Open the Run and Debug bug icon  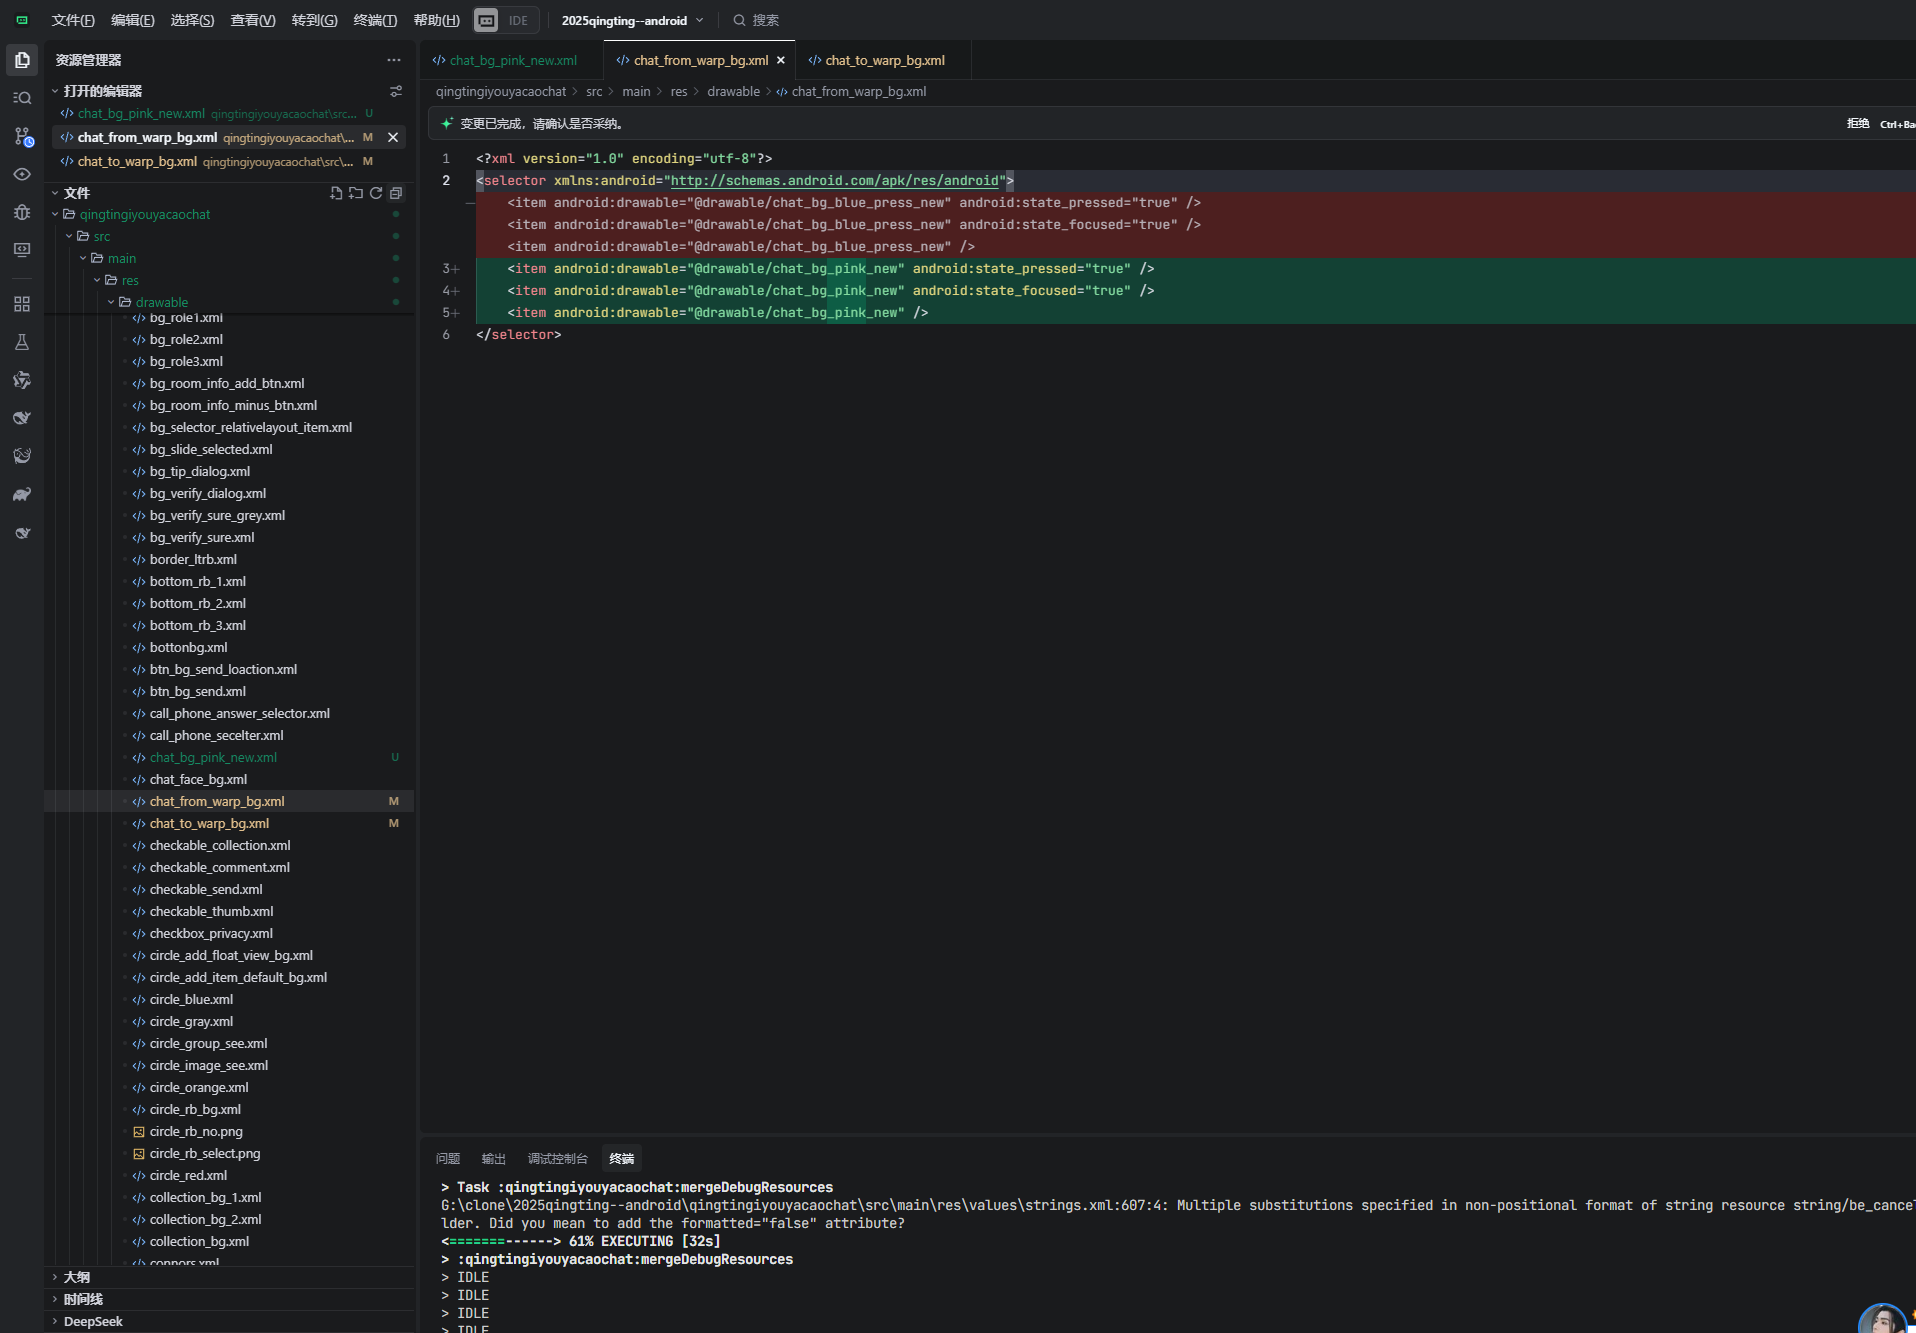(22, 212)
